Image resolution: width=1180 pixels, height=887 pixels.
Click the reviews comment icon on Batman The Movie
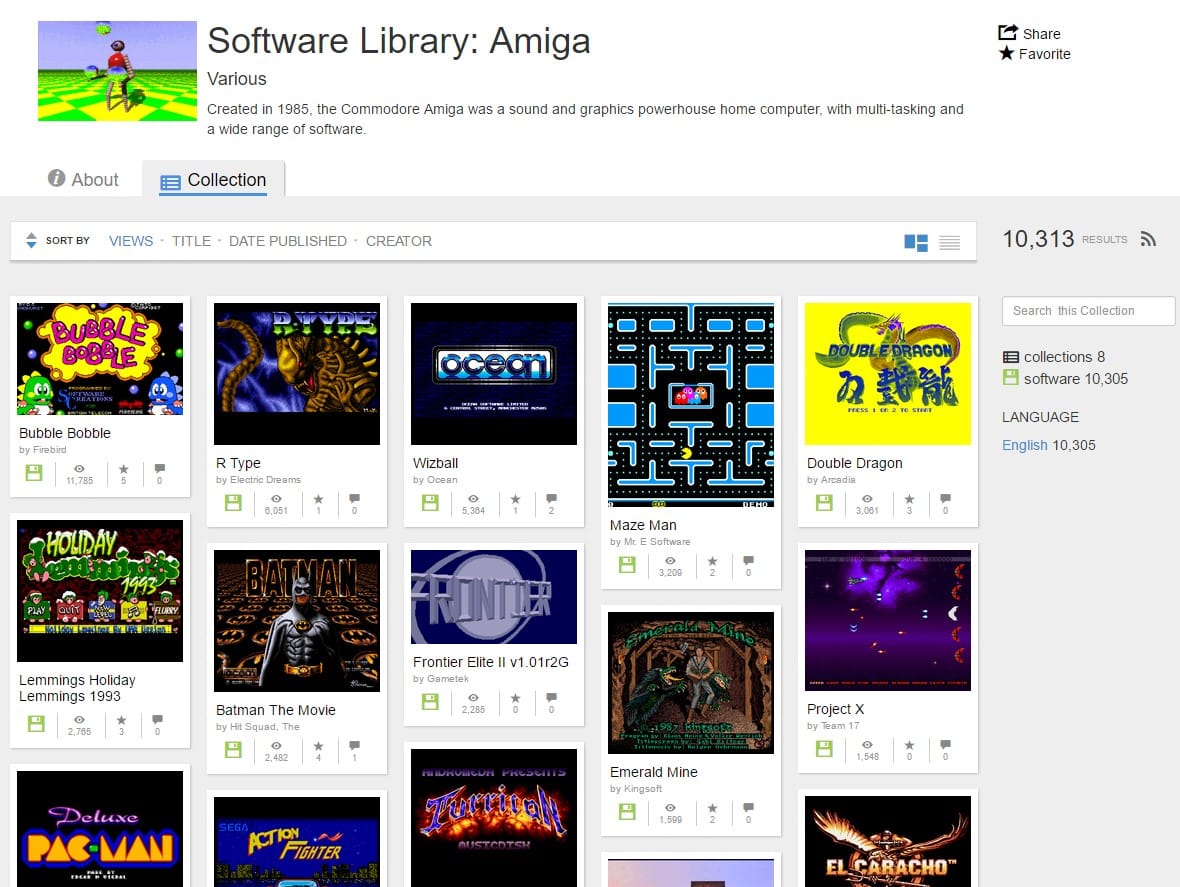[x=354, y=745]
